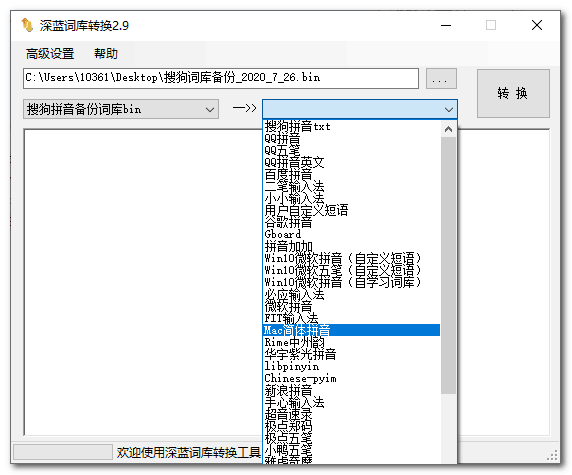This screenshot has height=475, width=572.
Task: Select Mac简体拼音 from the list
Action: (351, 330)
